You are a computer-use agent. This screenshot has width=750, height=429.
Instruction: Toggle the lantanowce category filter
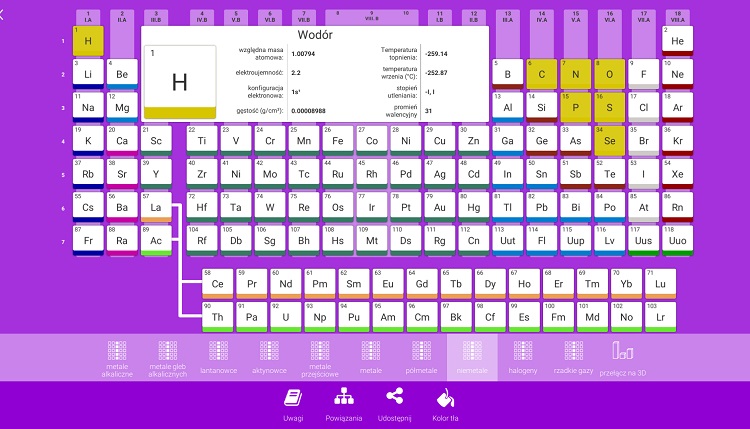219,356
